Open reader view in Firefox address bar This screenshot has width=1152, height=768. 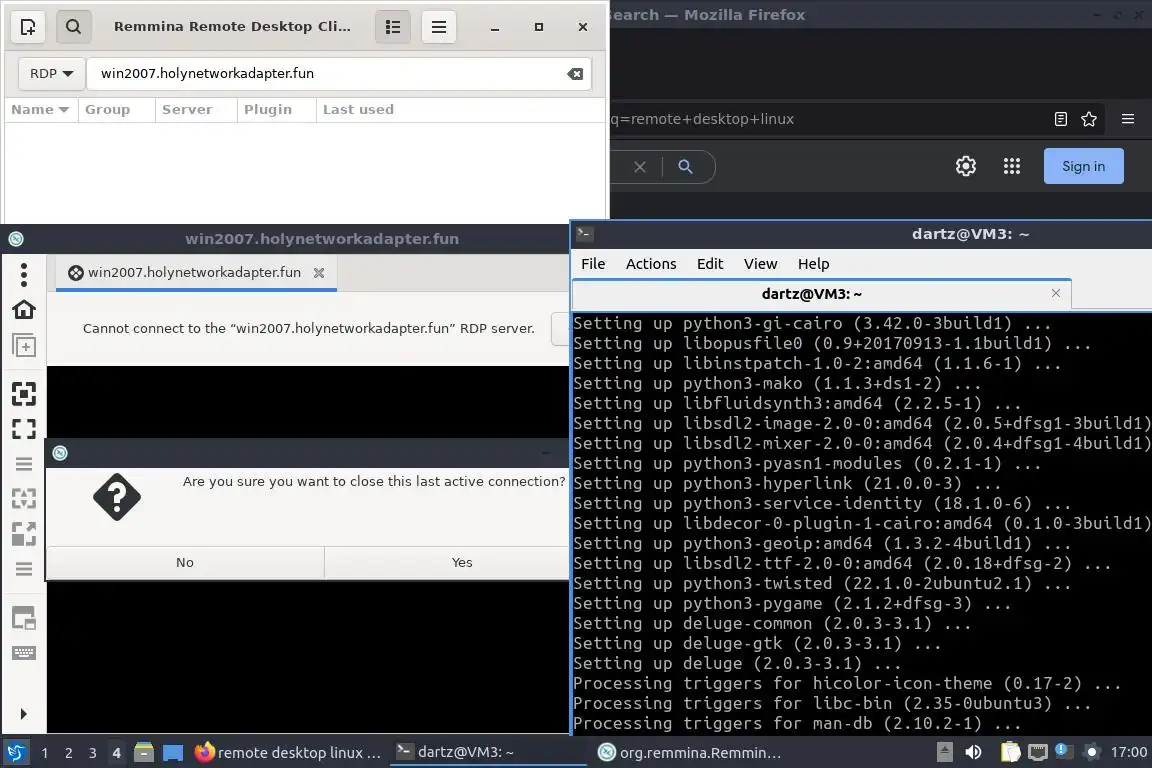(1060, 119)
